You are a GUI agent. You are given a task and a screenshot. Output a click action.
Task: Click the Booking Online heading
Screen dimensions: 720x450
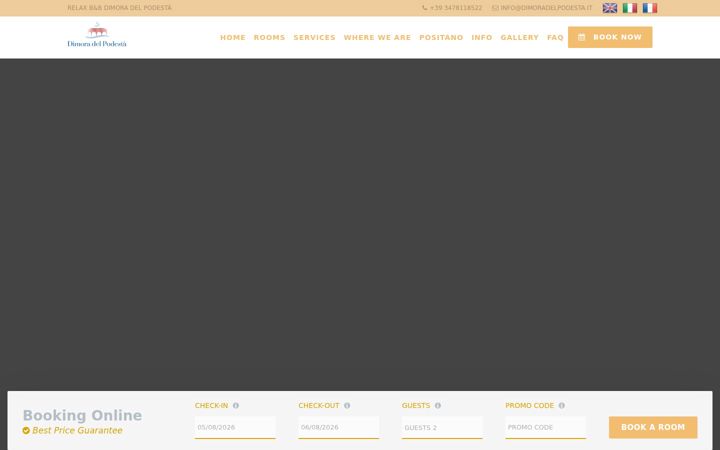pyautogui.click(x=82, y=415)
